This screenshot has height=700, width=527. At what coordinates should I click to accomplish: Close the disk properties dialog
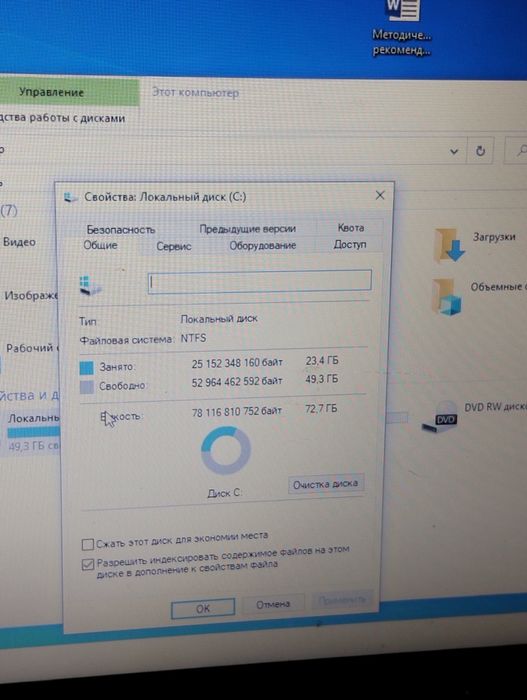pyautogui.click(x=380, y=195)
